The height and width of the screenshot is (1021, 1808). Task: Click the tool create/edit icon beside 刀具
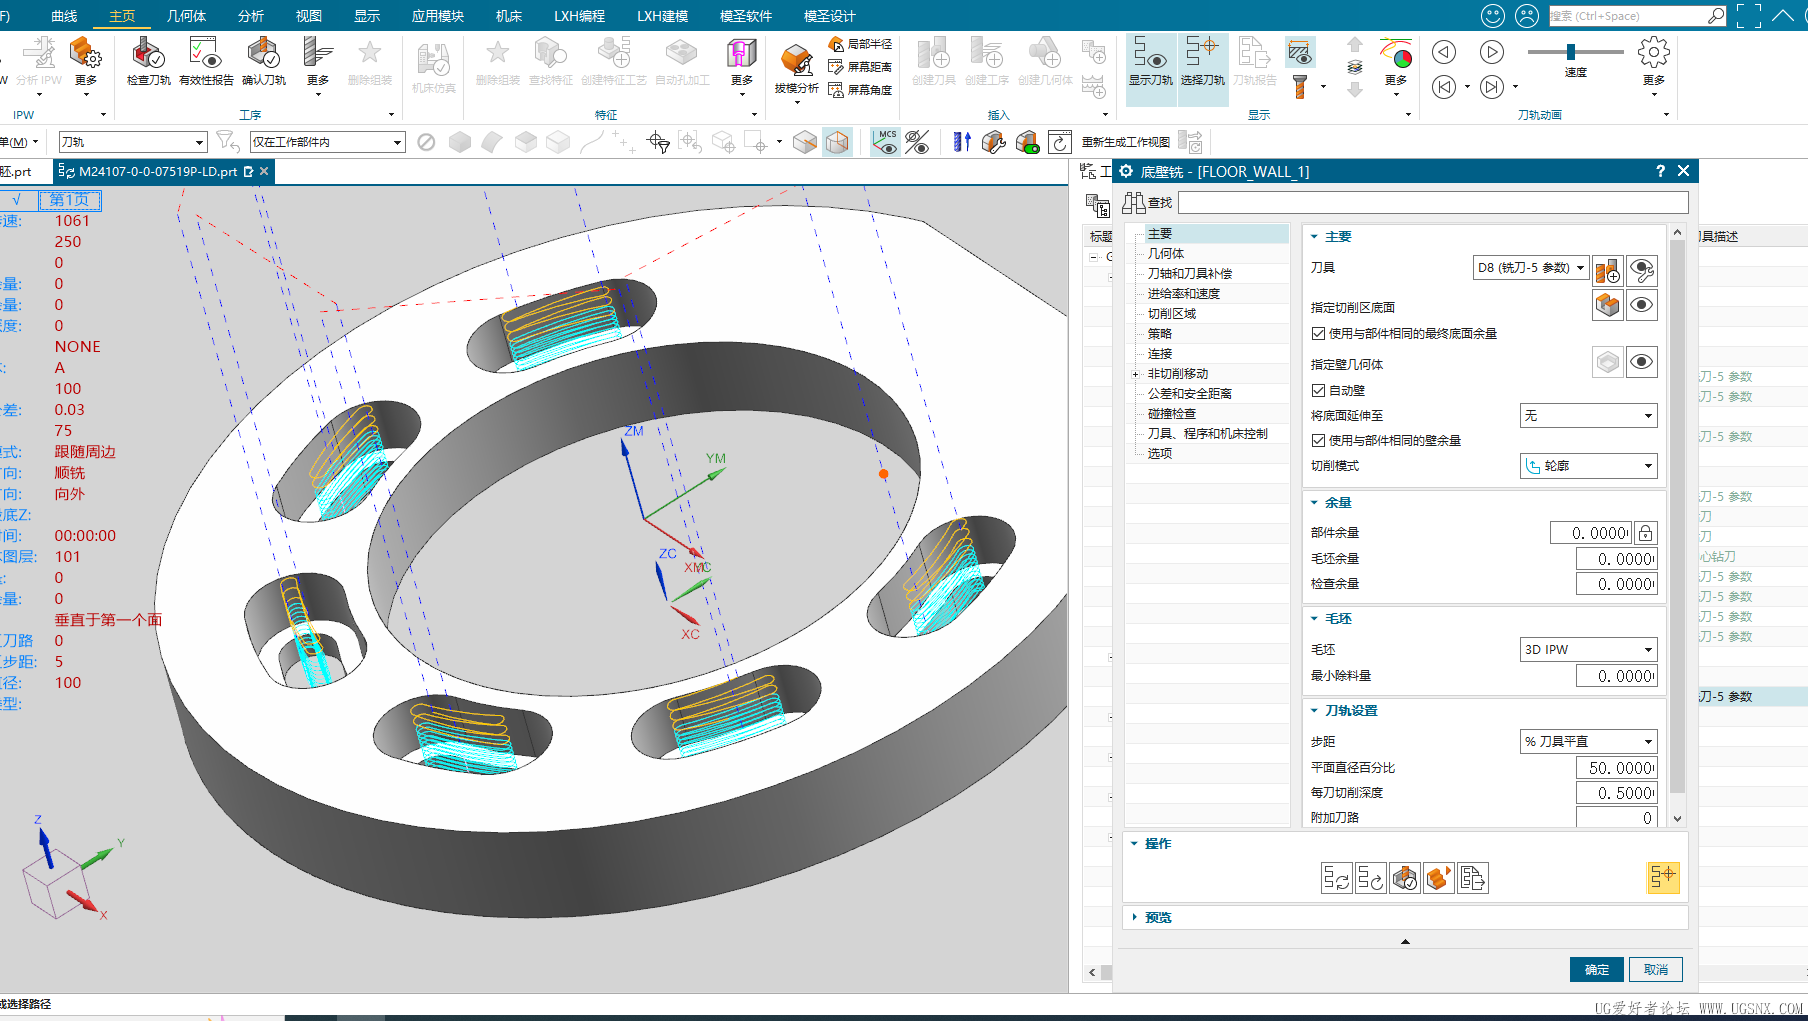point(1607,270)
